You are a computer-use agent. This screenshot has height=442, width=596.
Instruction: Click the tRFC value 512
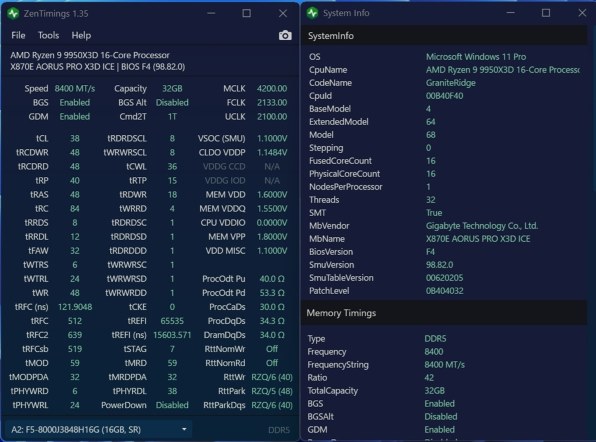coord(75,321)
